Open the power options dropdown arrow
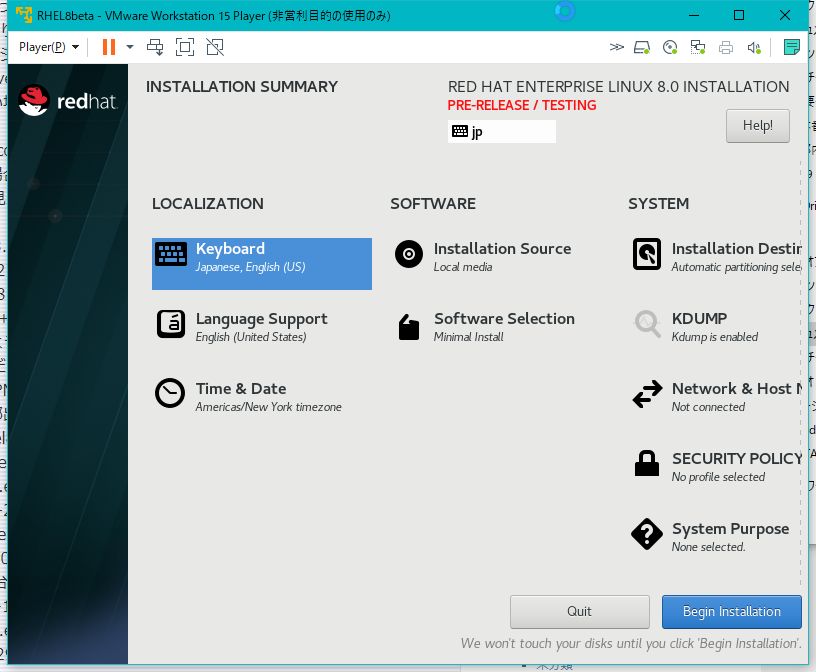This screenshot has height=672, width=816. (130, 47)
